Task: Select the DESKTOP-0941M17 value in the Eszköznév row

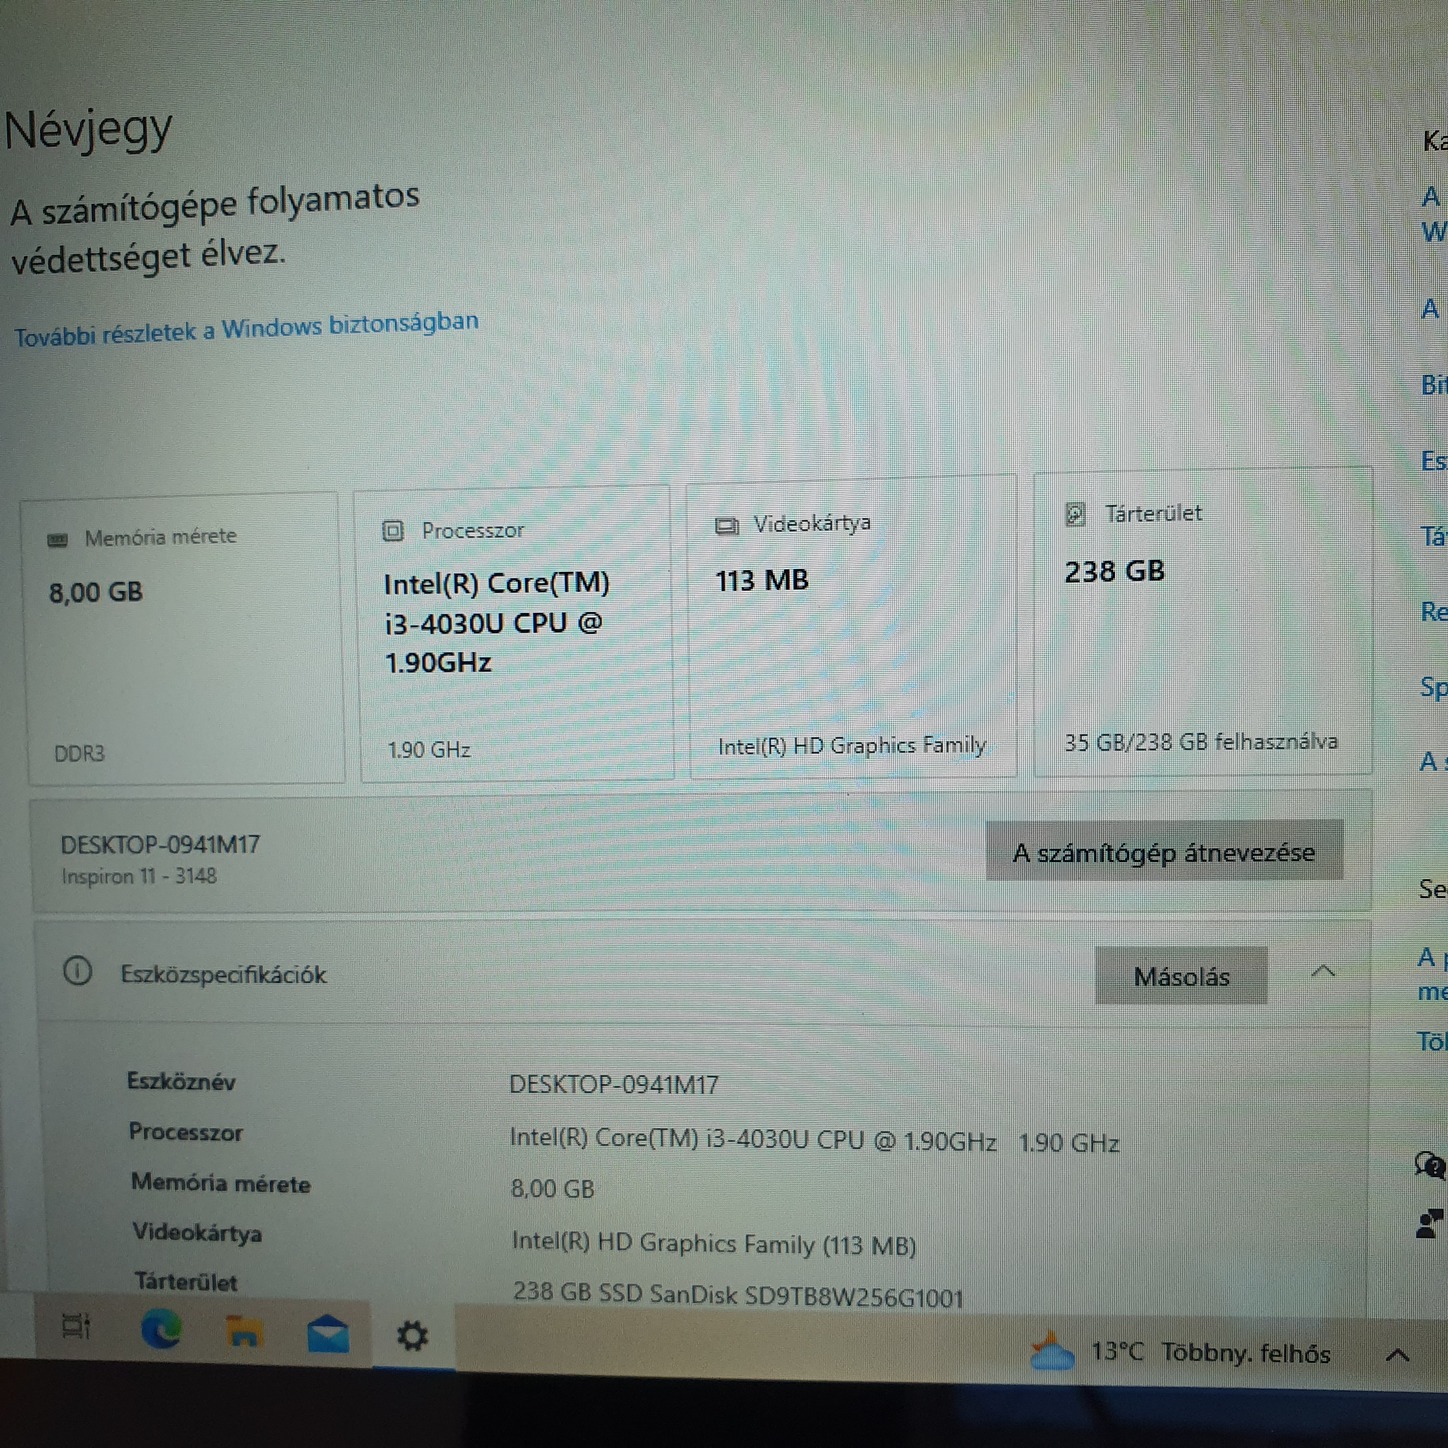Action: 614,1085
